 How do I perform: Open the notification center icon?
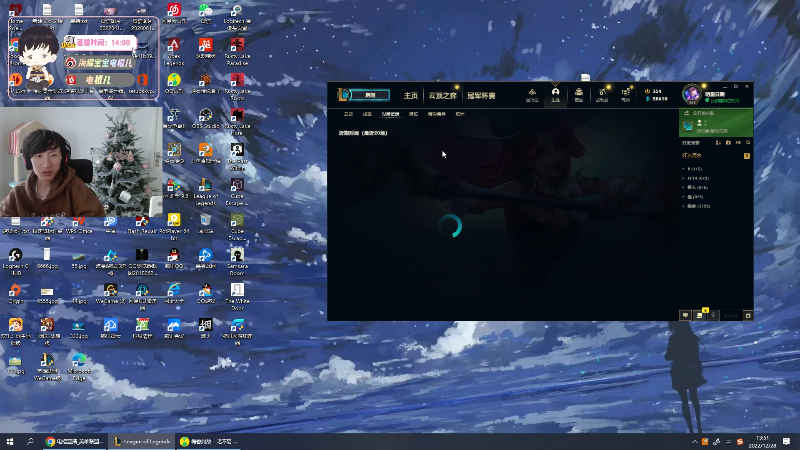pos(786,441)
